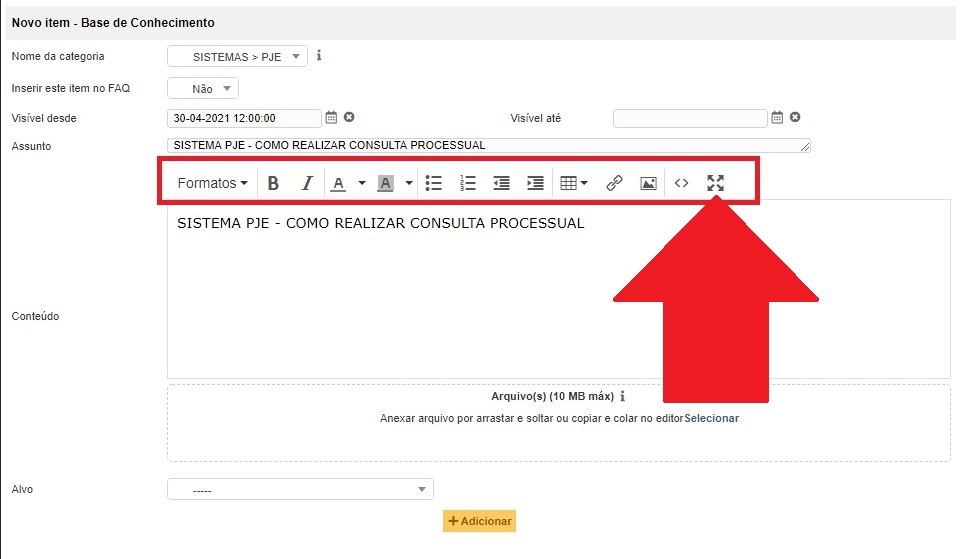This screenshot has height=559, width=965.
Task: Click the Adicionar button
Action: [x=479, y=521]
